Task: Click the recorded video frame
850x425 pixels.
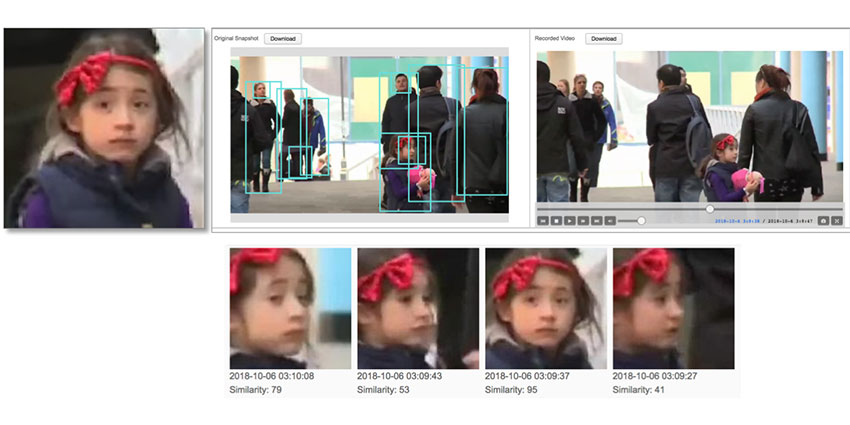Action: (x=690, y=126)
